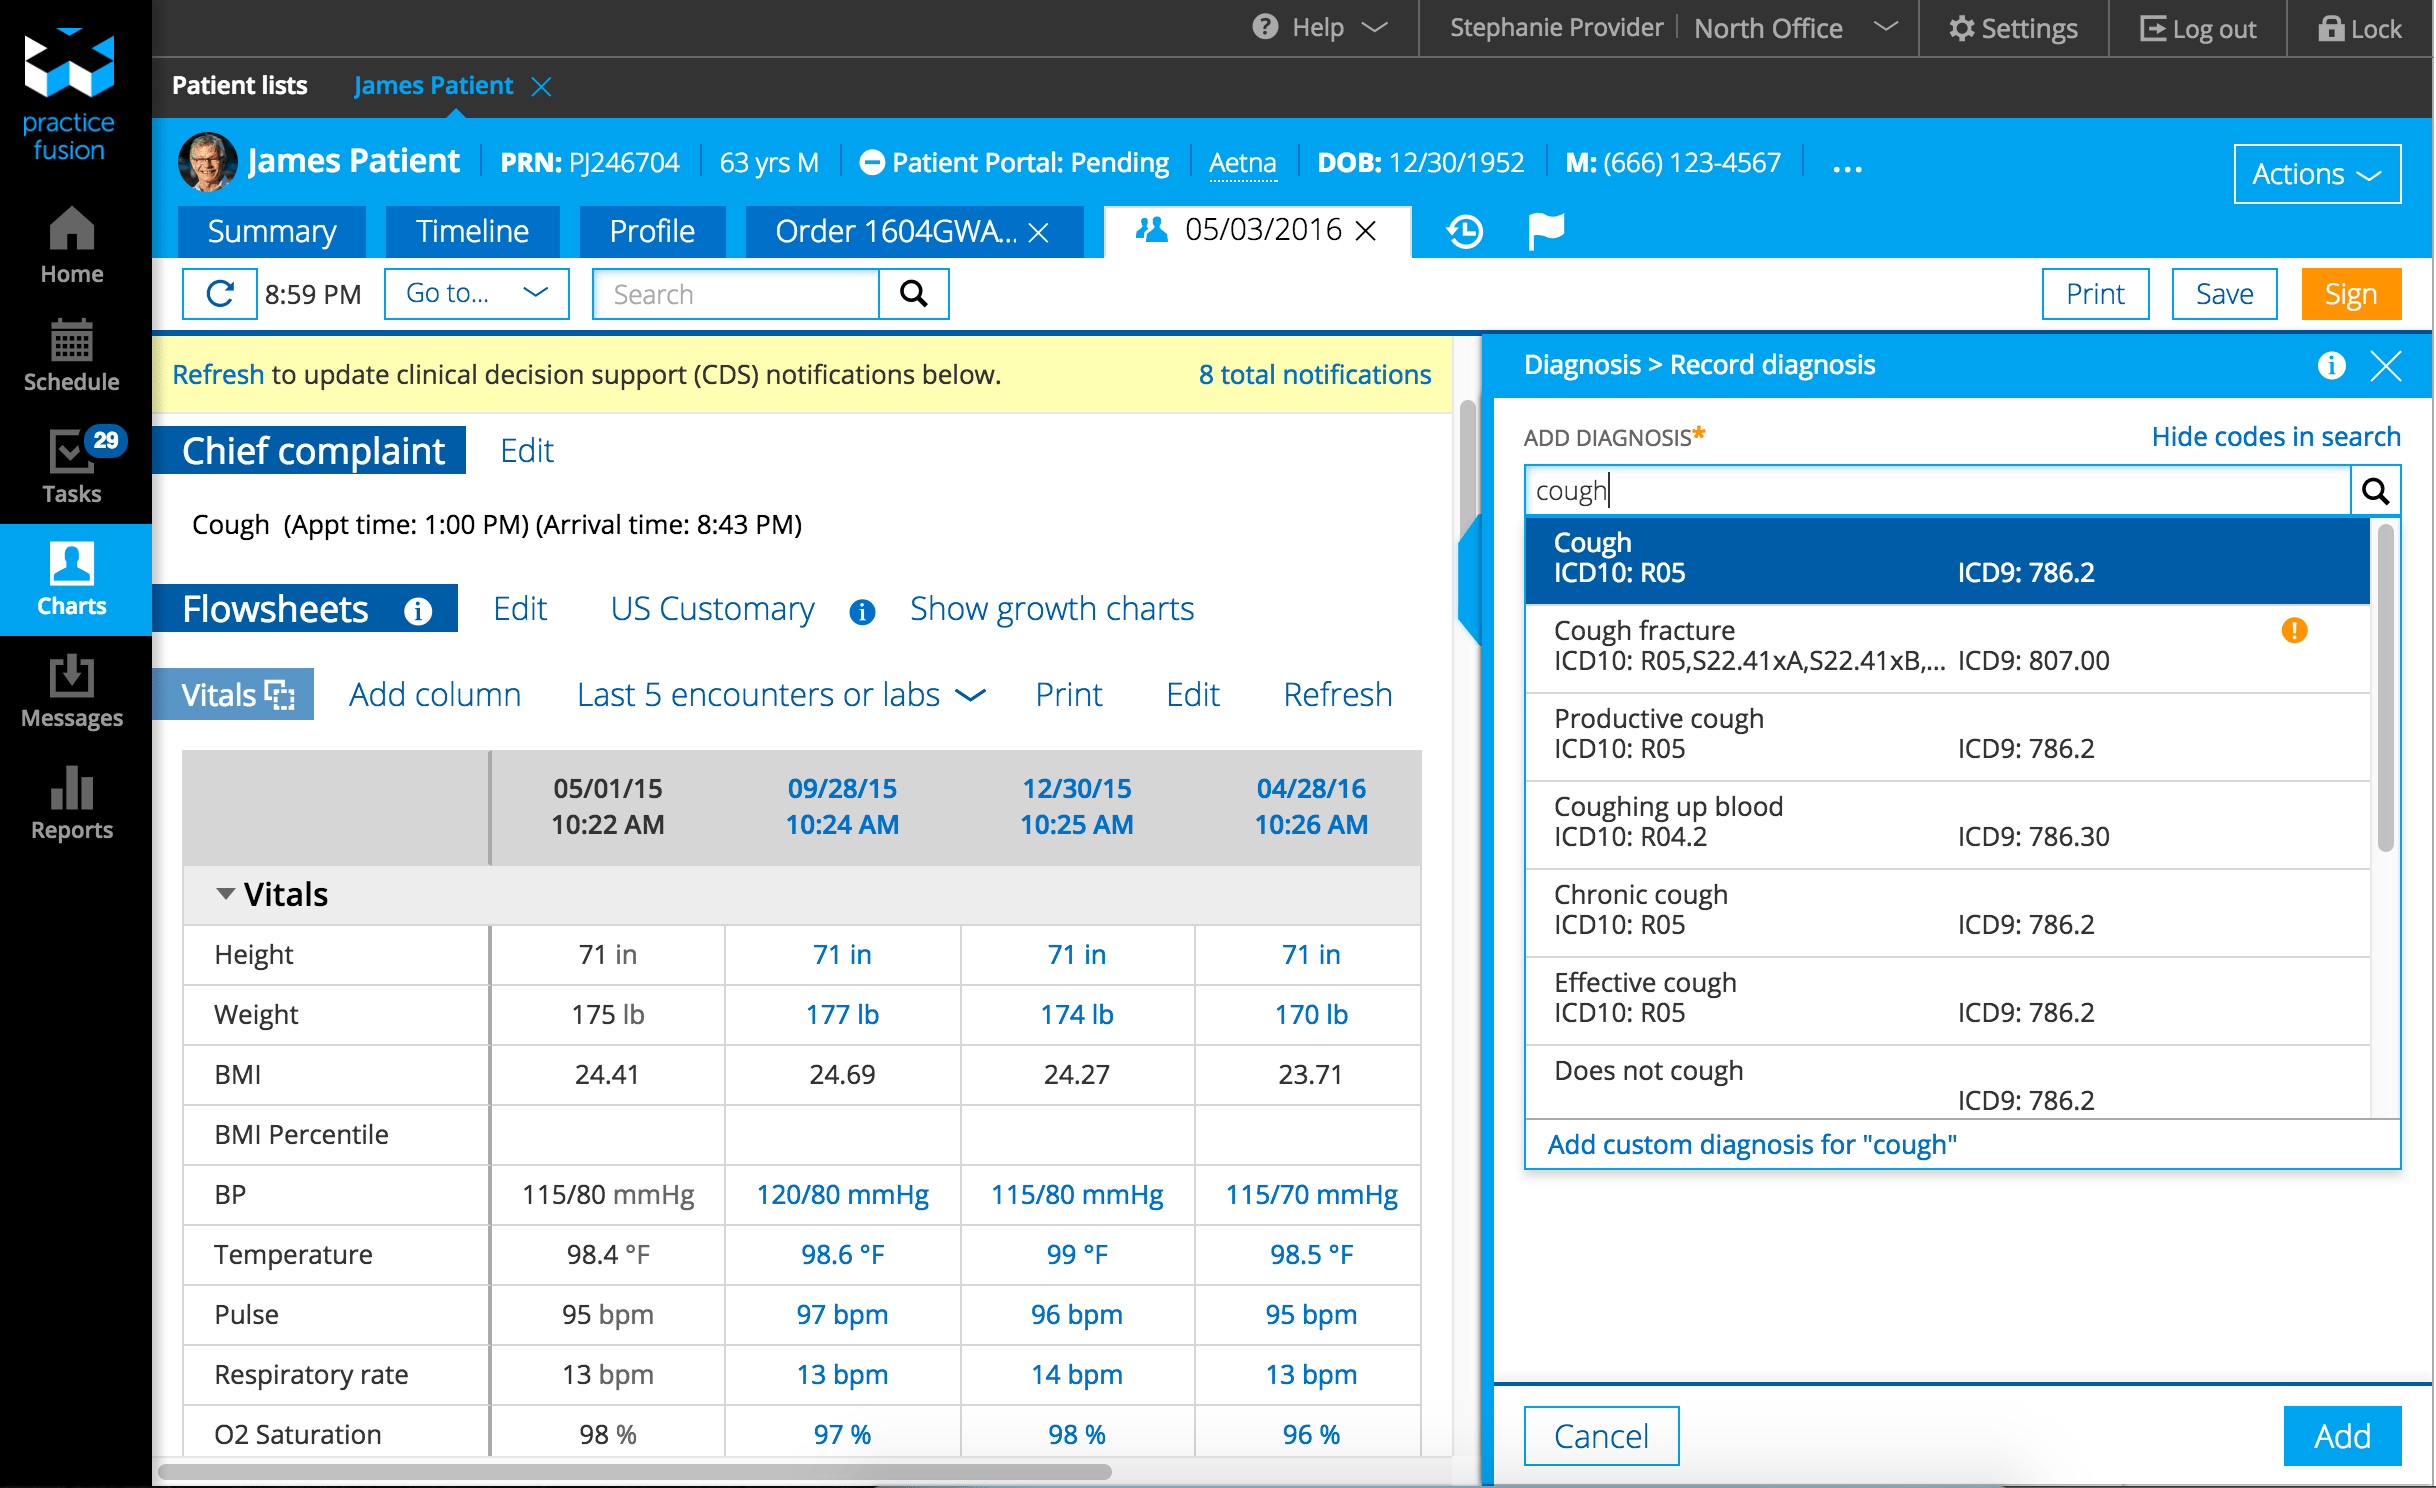Image resolution: width=2436 pixels, height=1488 pixels.
Task: Click the Sign button to sign encounter
Action: coord(2351,292)
